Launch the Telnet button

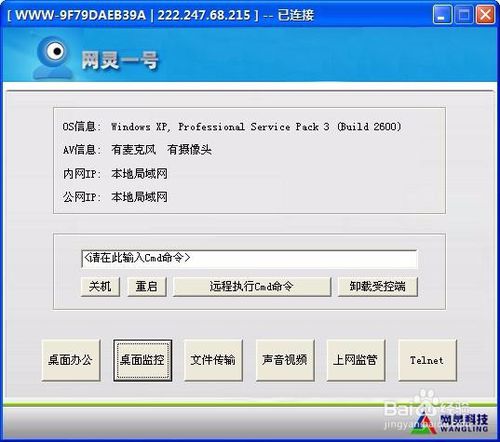[427, 360]
